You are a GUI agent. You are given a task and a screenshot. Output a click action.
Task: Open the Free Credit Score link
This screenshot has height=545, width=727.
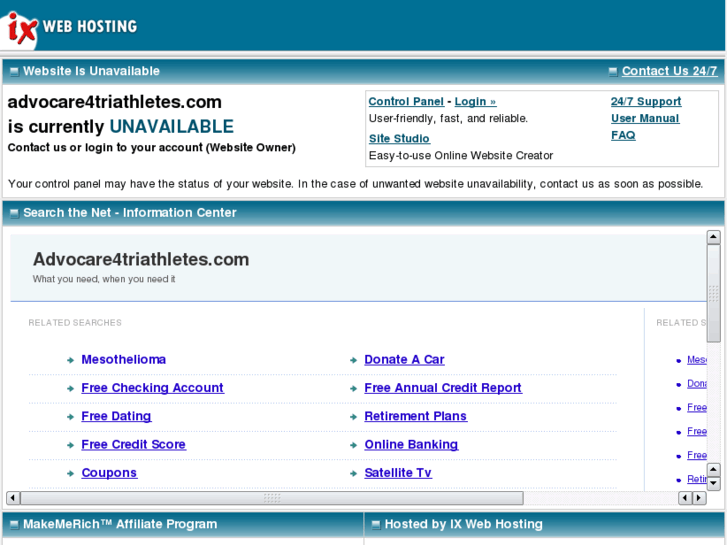tap(134, 444)
